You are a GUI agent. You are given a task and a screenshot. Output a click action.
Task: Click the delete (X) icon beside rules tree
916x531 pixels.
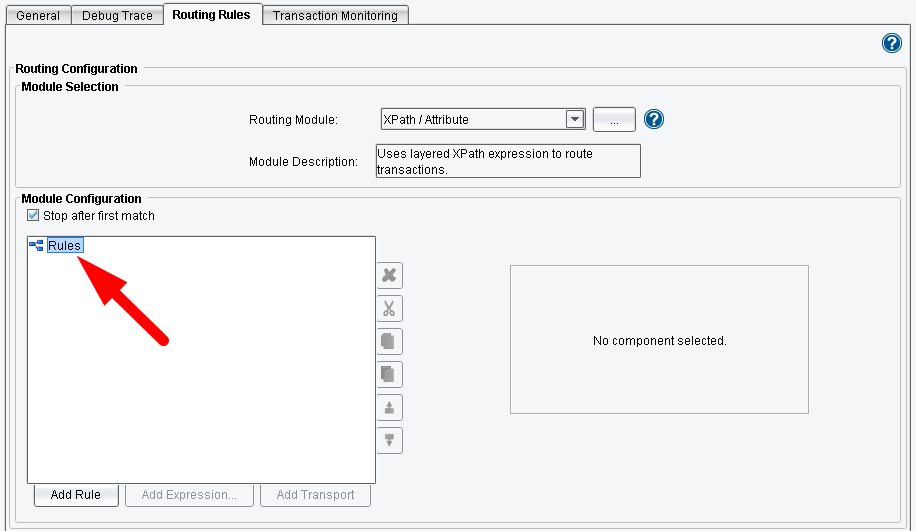[x=389, y=275]
